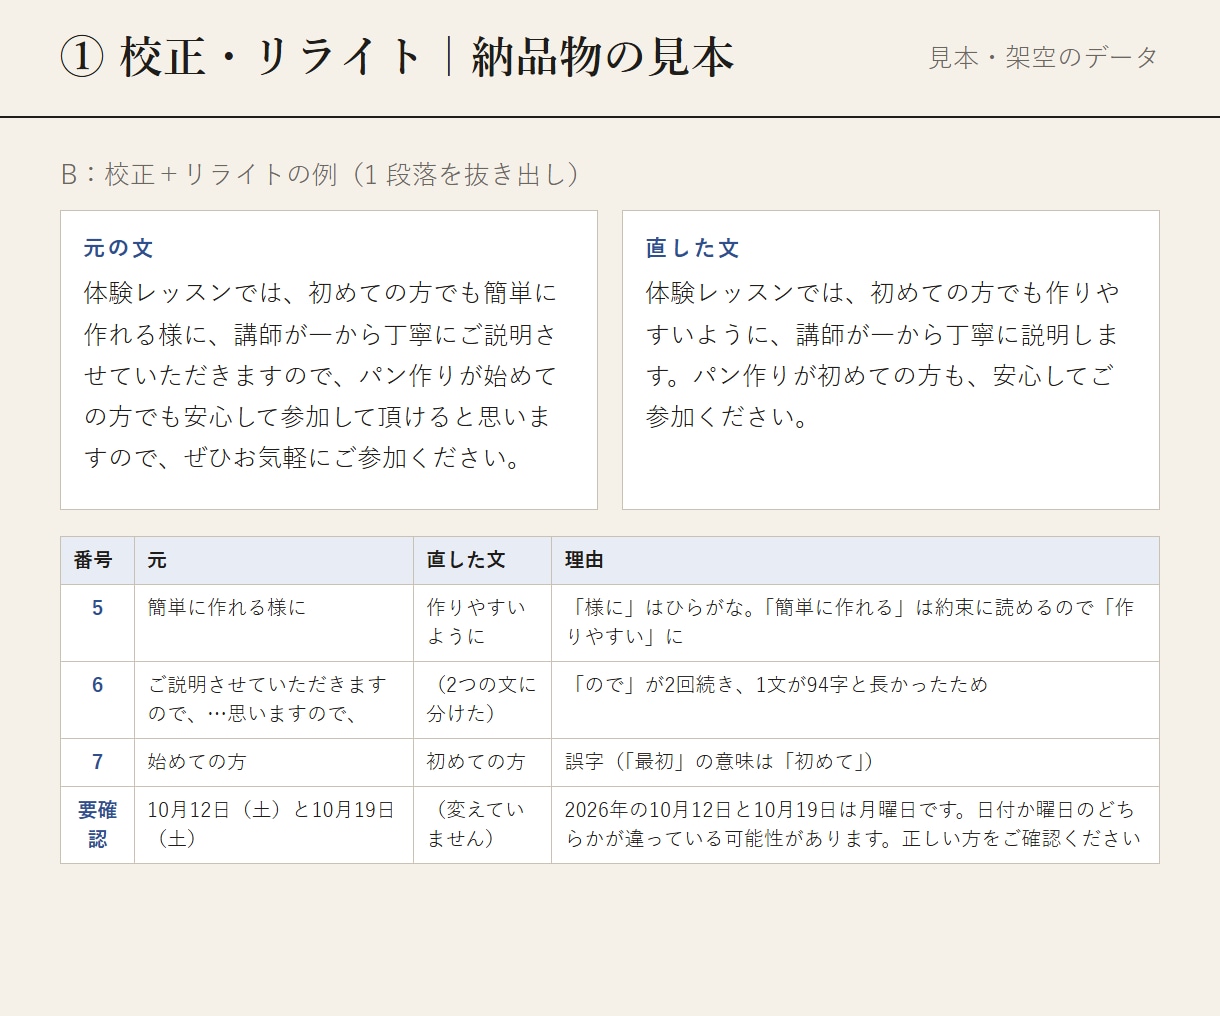
Task: Click the revised paragraph starting '体験レッスンでは、初めての方でも作りや'
Action: 883,355
